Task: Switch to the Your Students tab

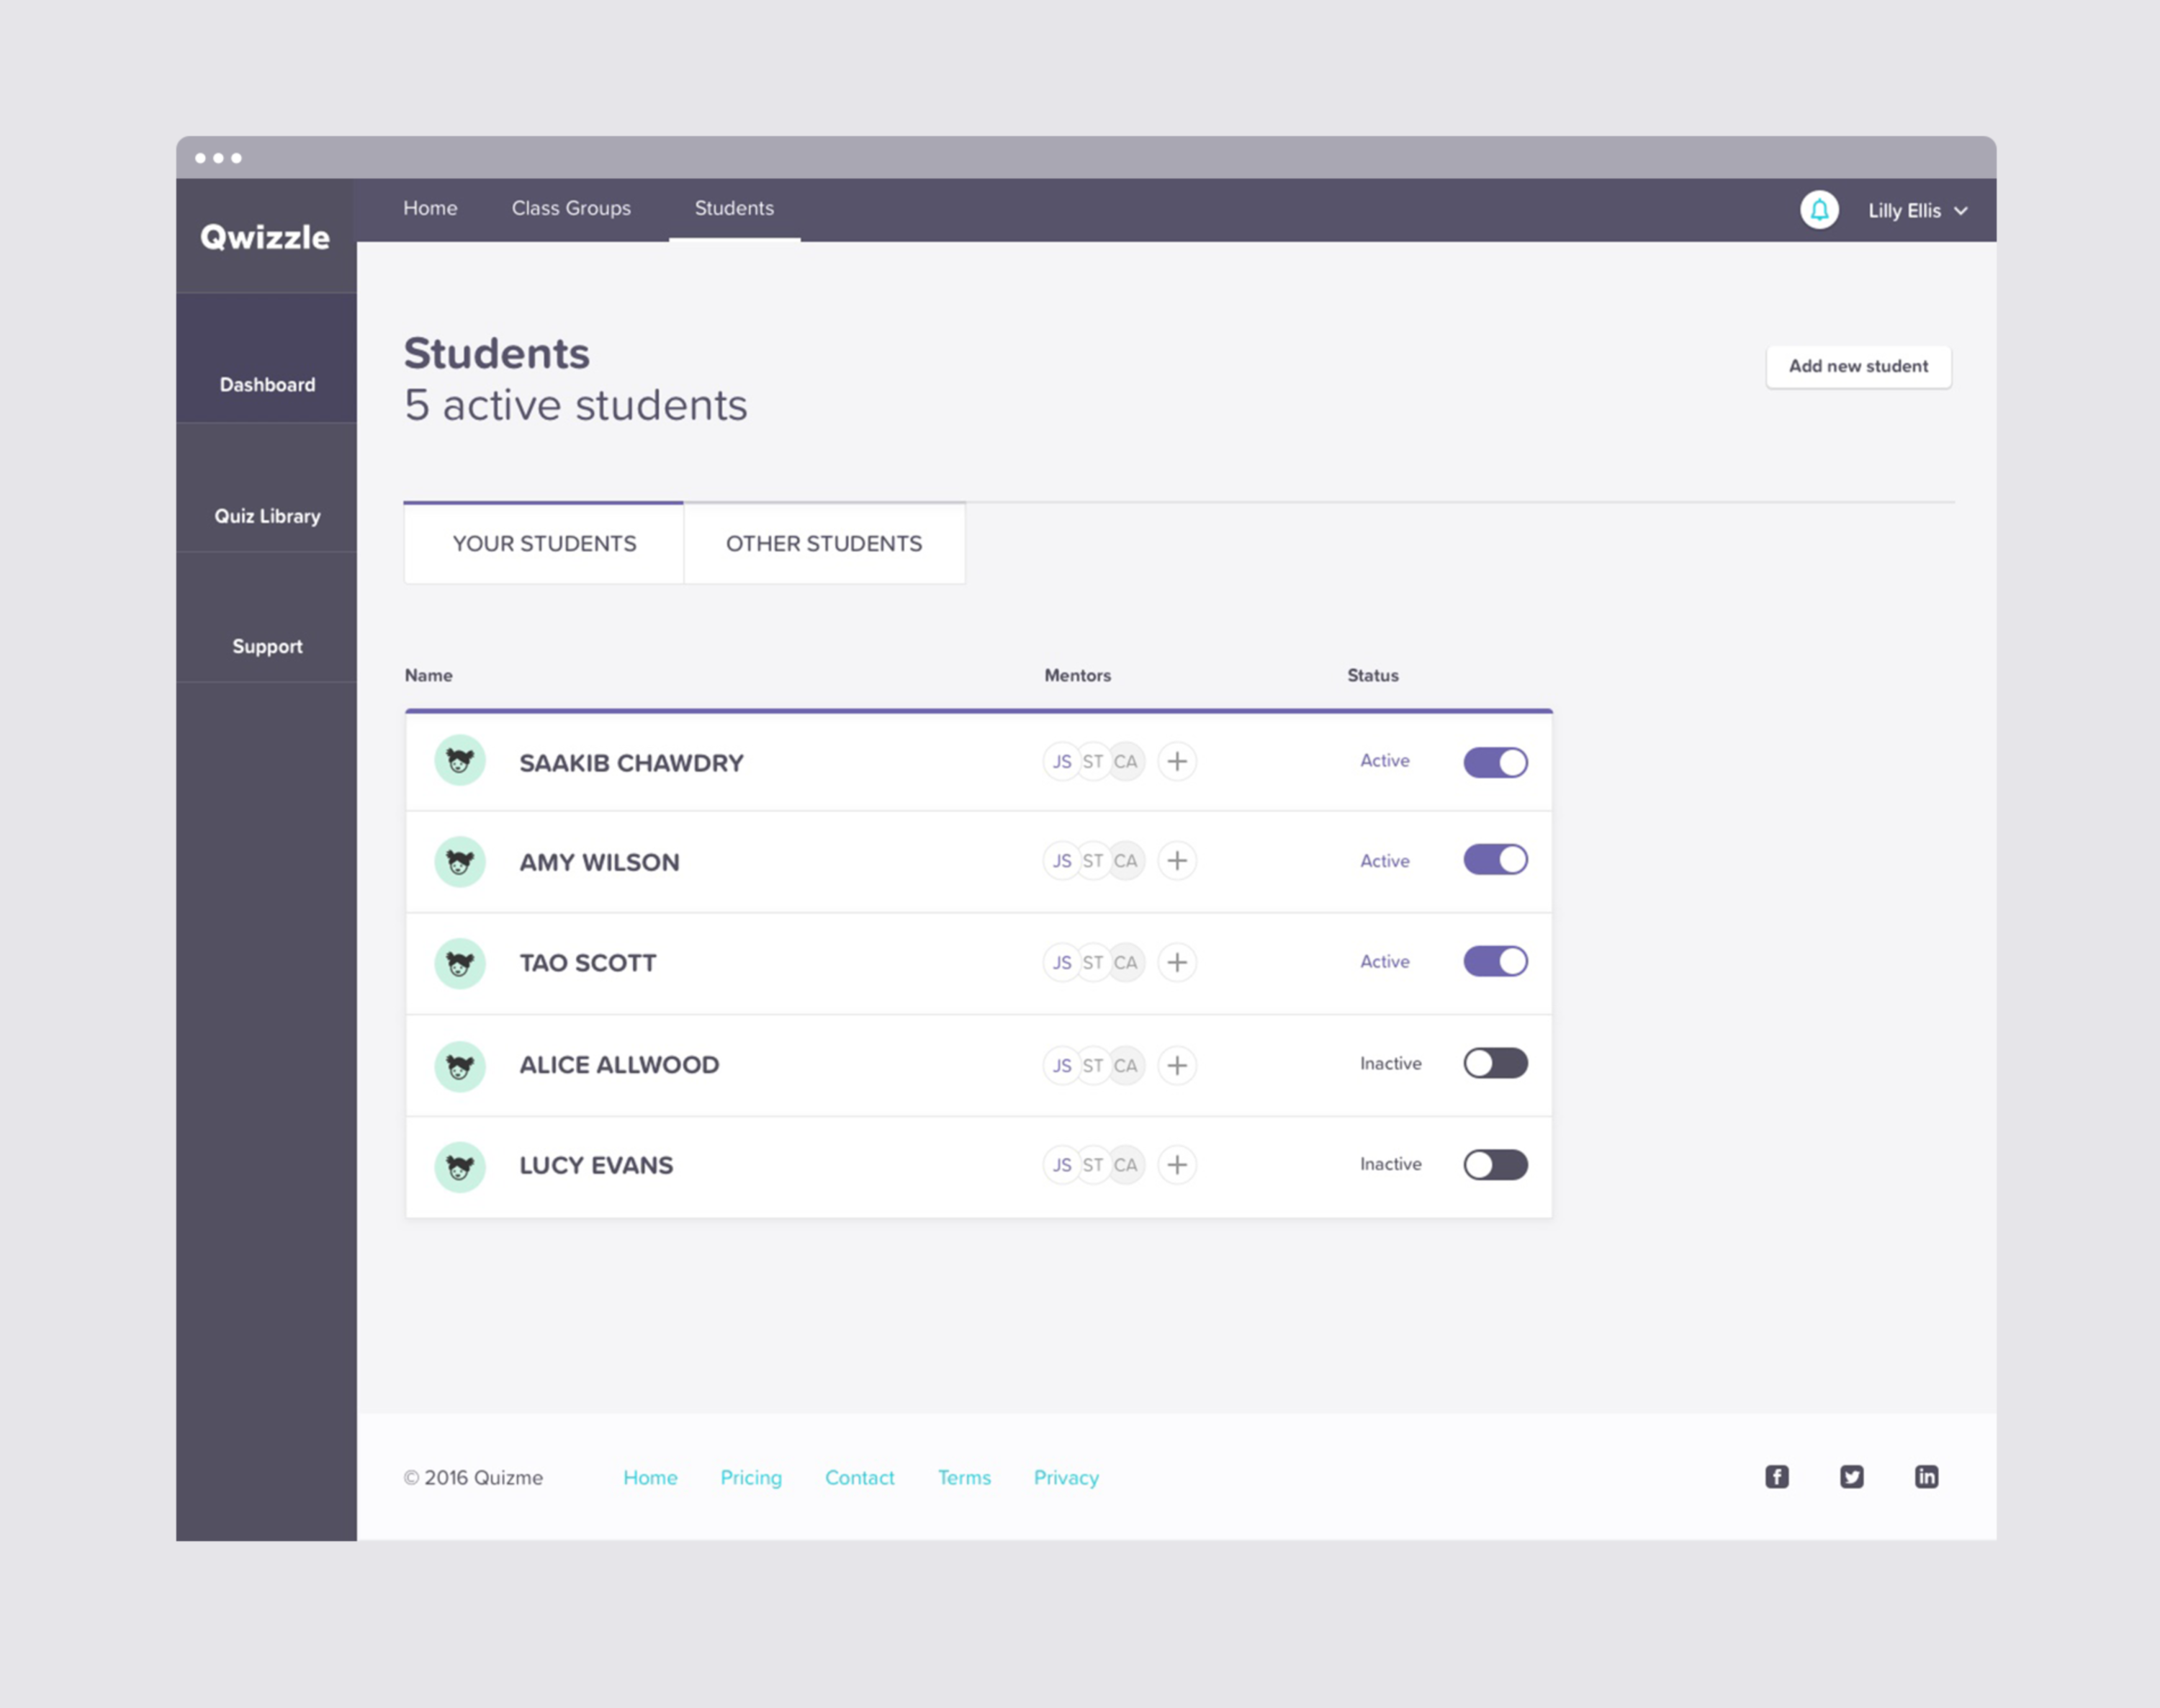Action: [544, 543]
